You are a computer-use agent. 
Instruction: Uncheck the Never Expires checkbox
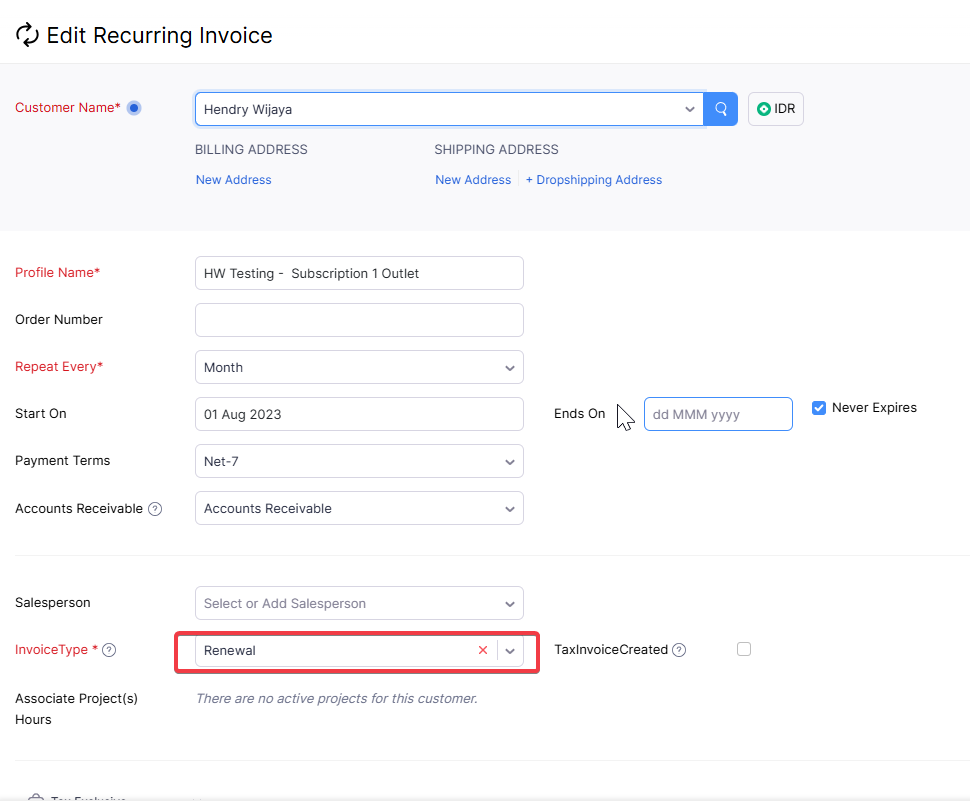[x=818, y=408]
